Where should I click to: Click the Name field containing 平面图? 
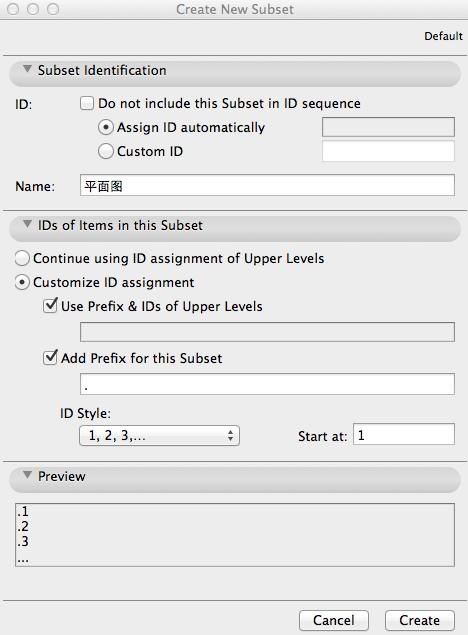[267, 185]
